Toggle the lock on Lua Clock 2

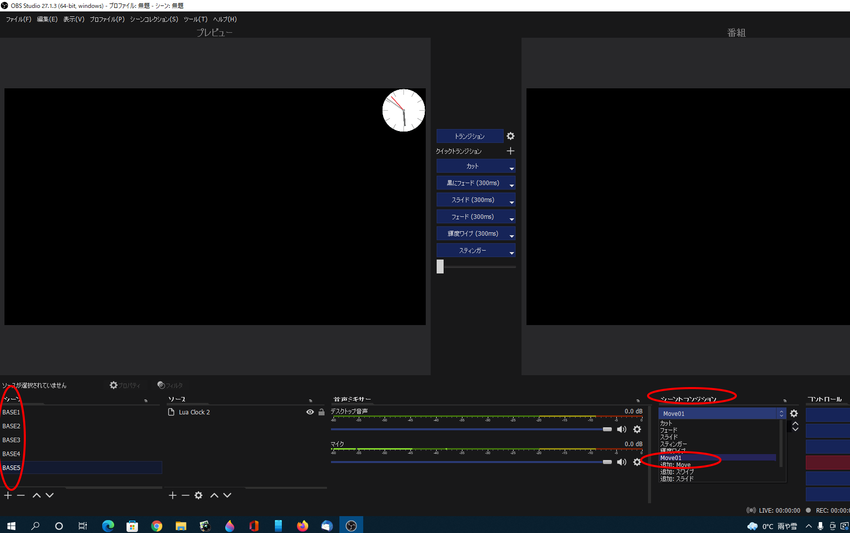(x=321, y=412)
